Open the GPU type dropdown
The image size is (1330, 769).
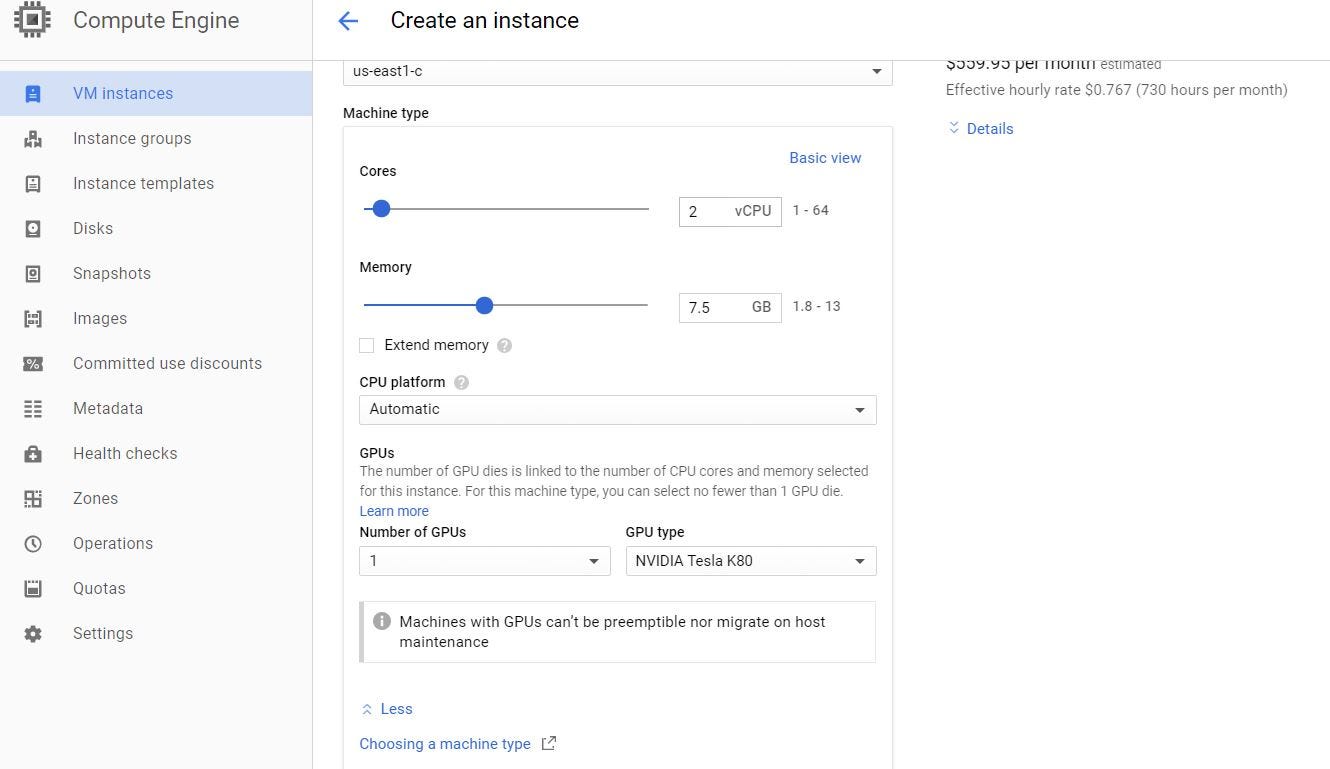coord(750,561)
